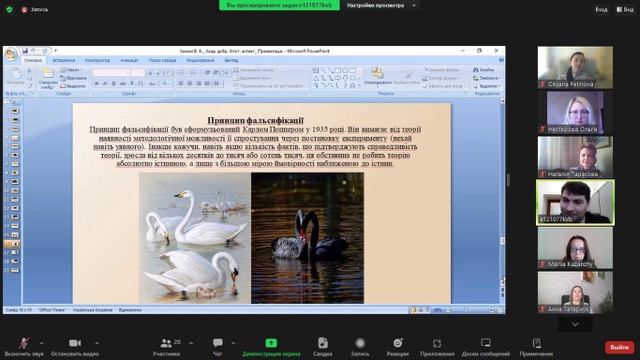
Task: Click bulleted list icon
Action: (181, 73)
